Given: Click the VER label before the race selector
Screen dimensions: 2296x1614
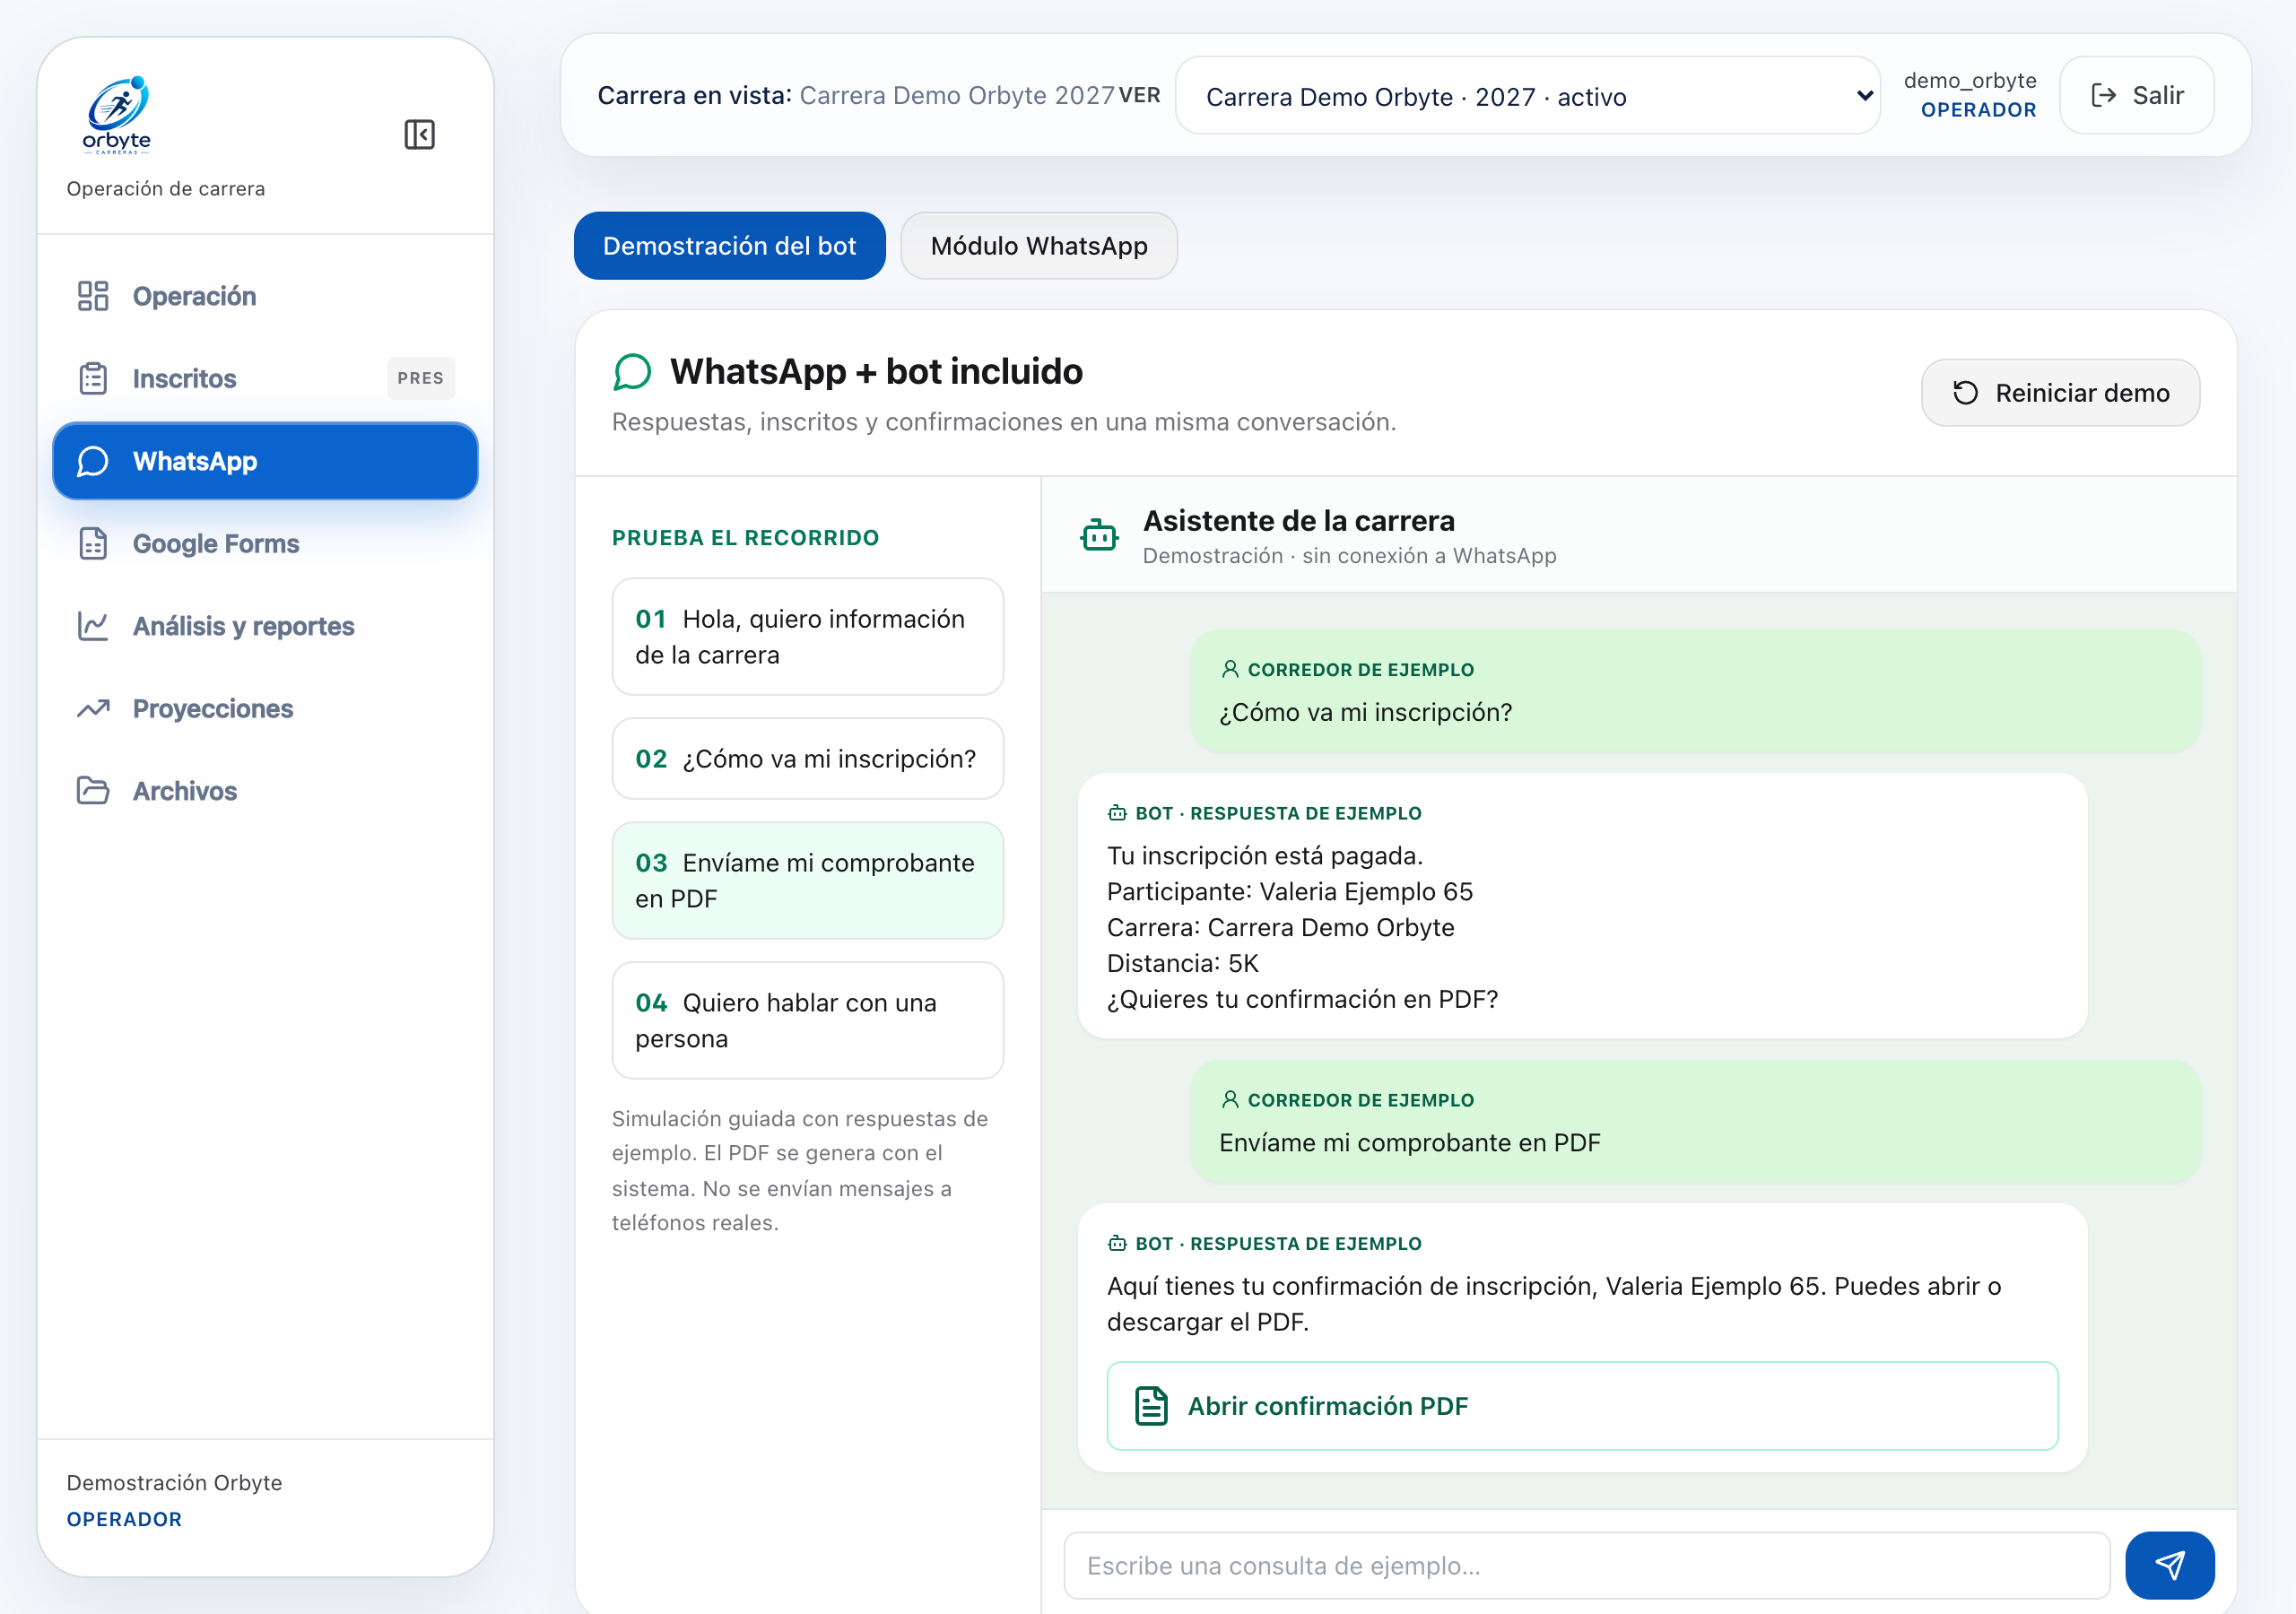Looking at the screenshot, I should [x=1139, y=95].
